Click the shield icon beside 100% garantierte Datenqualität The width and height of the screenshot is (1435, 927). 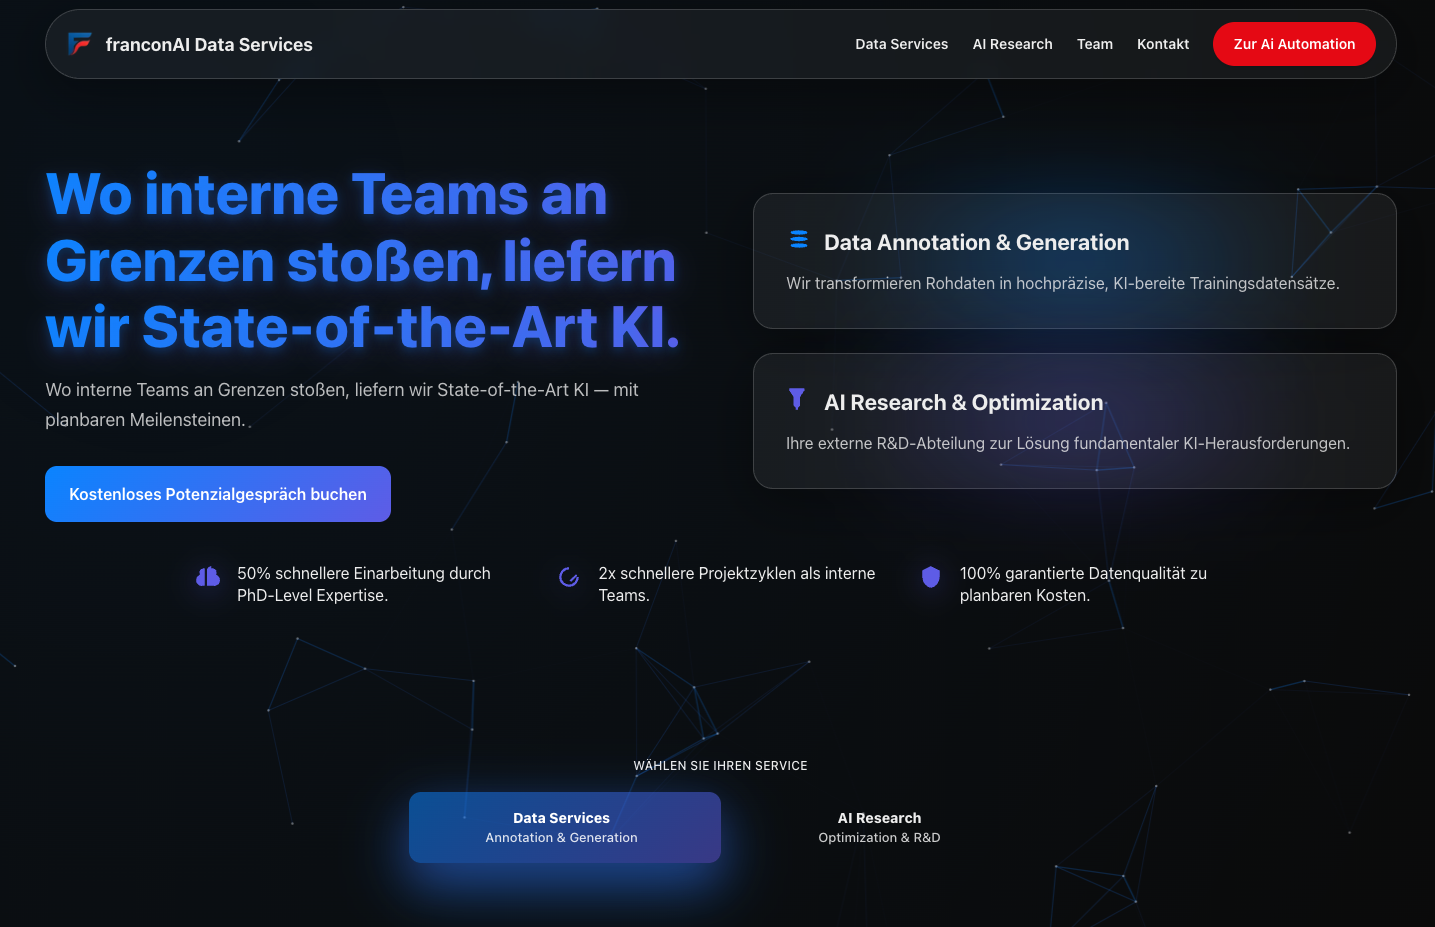point(931,577)
